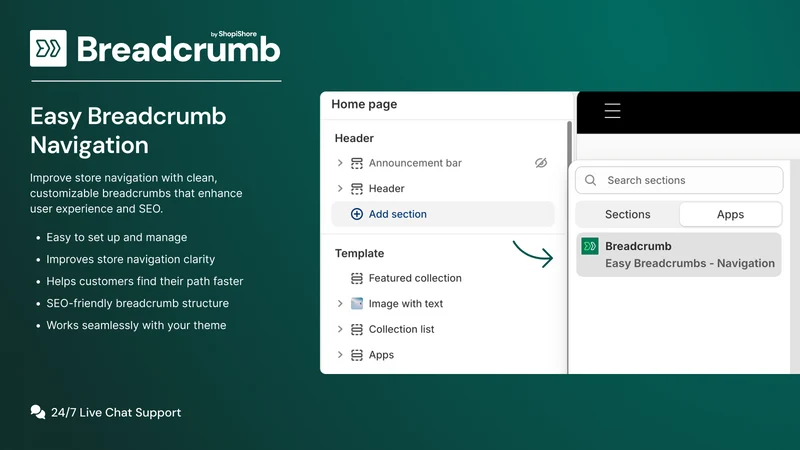Expand the Image with text section

340,304
